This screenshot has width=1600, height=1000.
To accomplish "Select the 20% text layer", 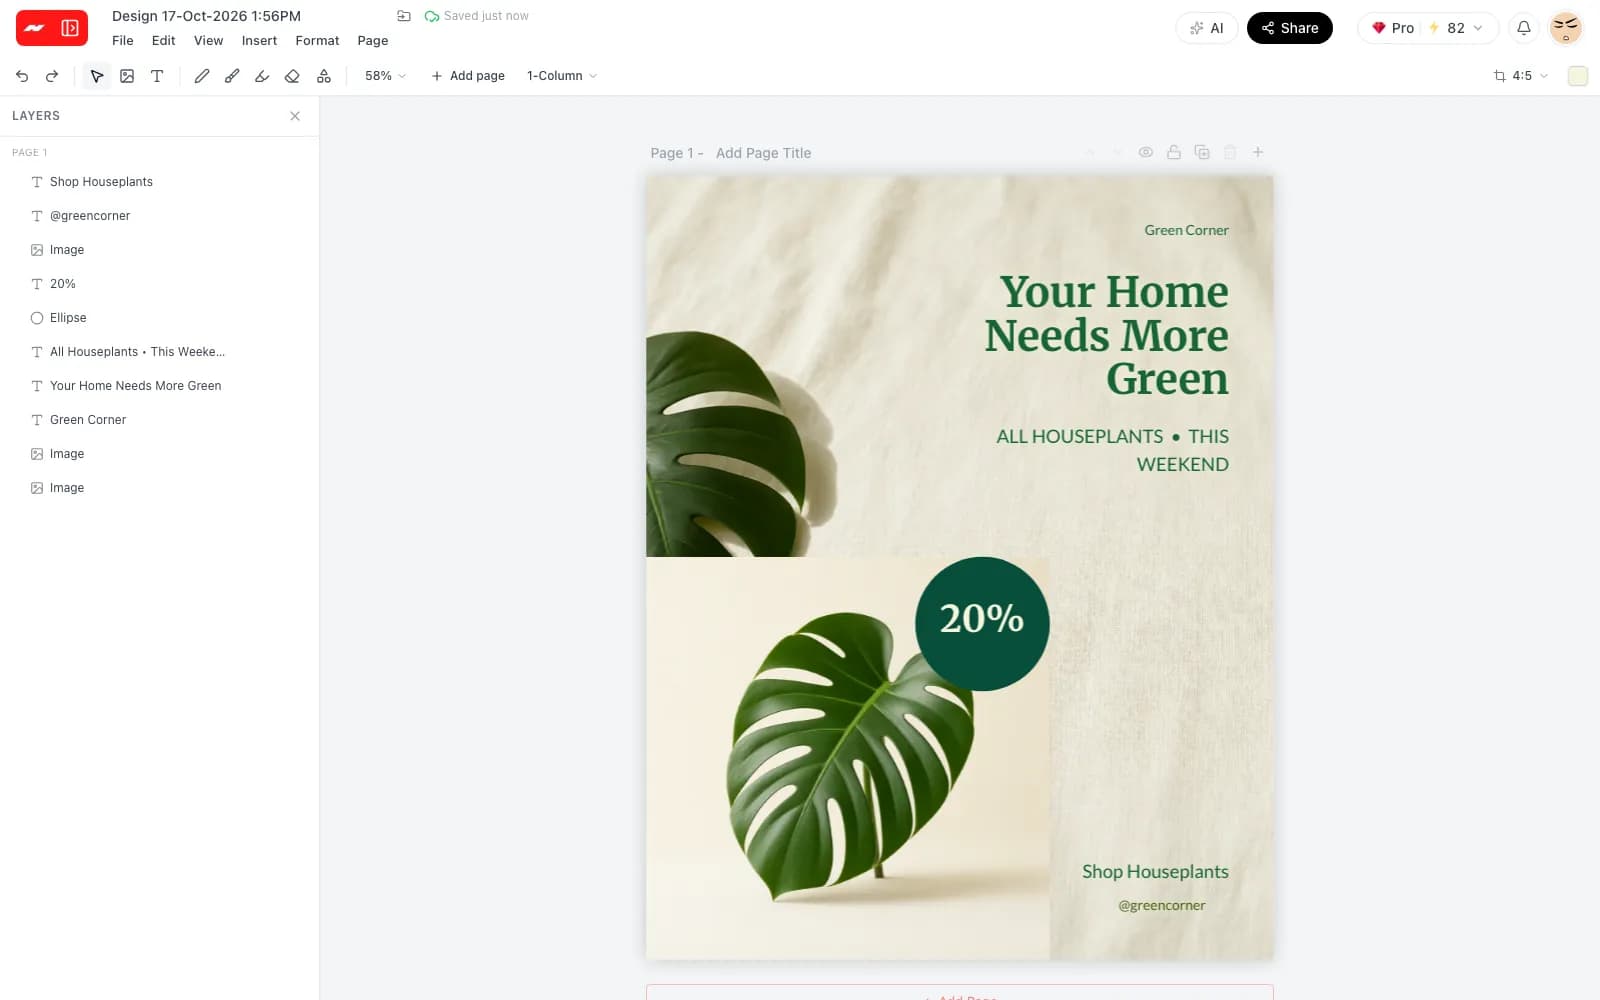I will point(160,284).
